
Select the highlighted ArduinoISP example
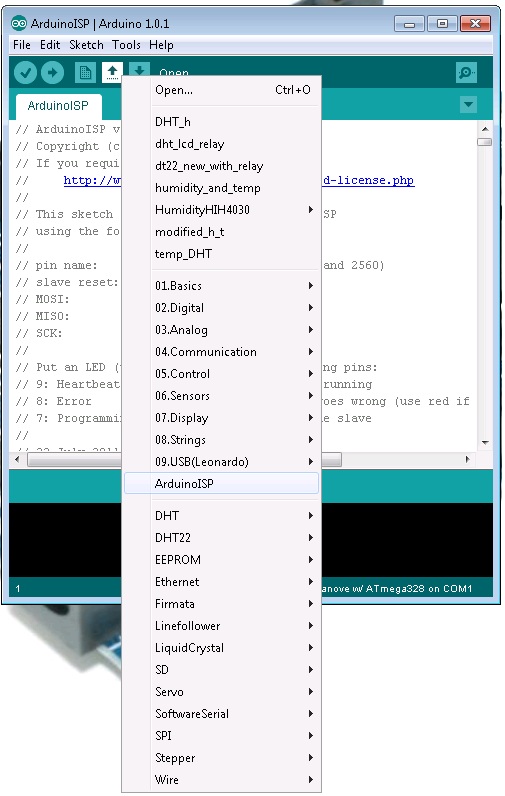[x=221, y=484]
